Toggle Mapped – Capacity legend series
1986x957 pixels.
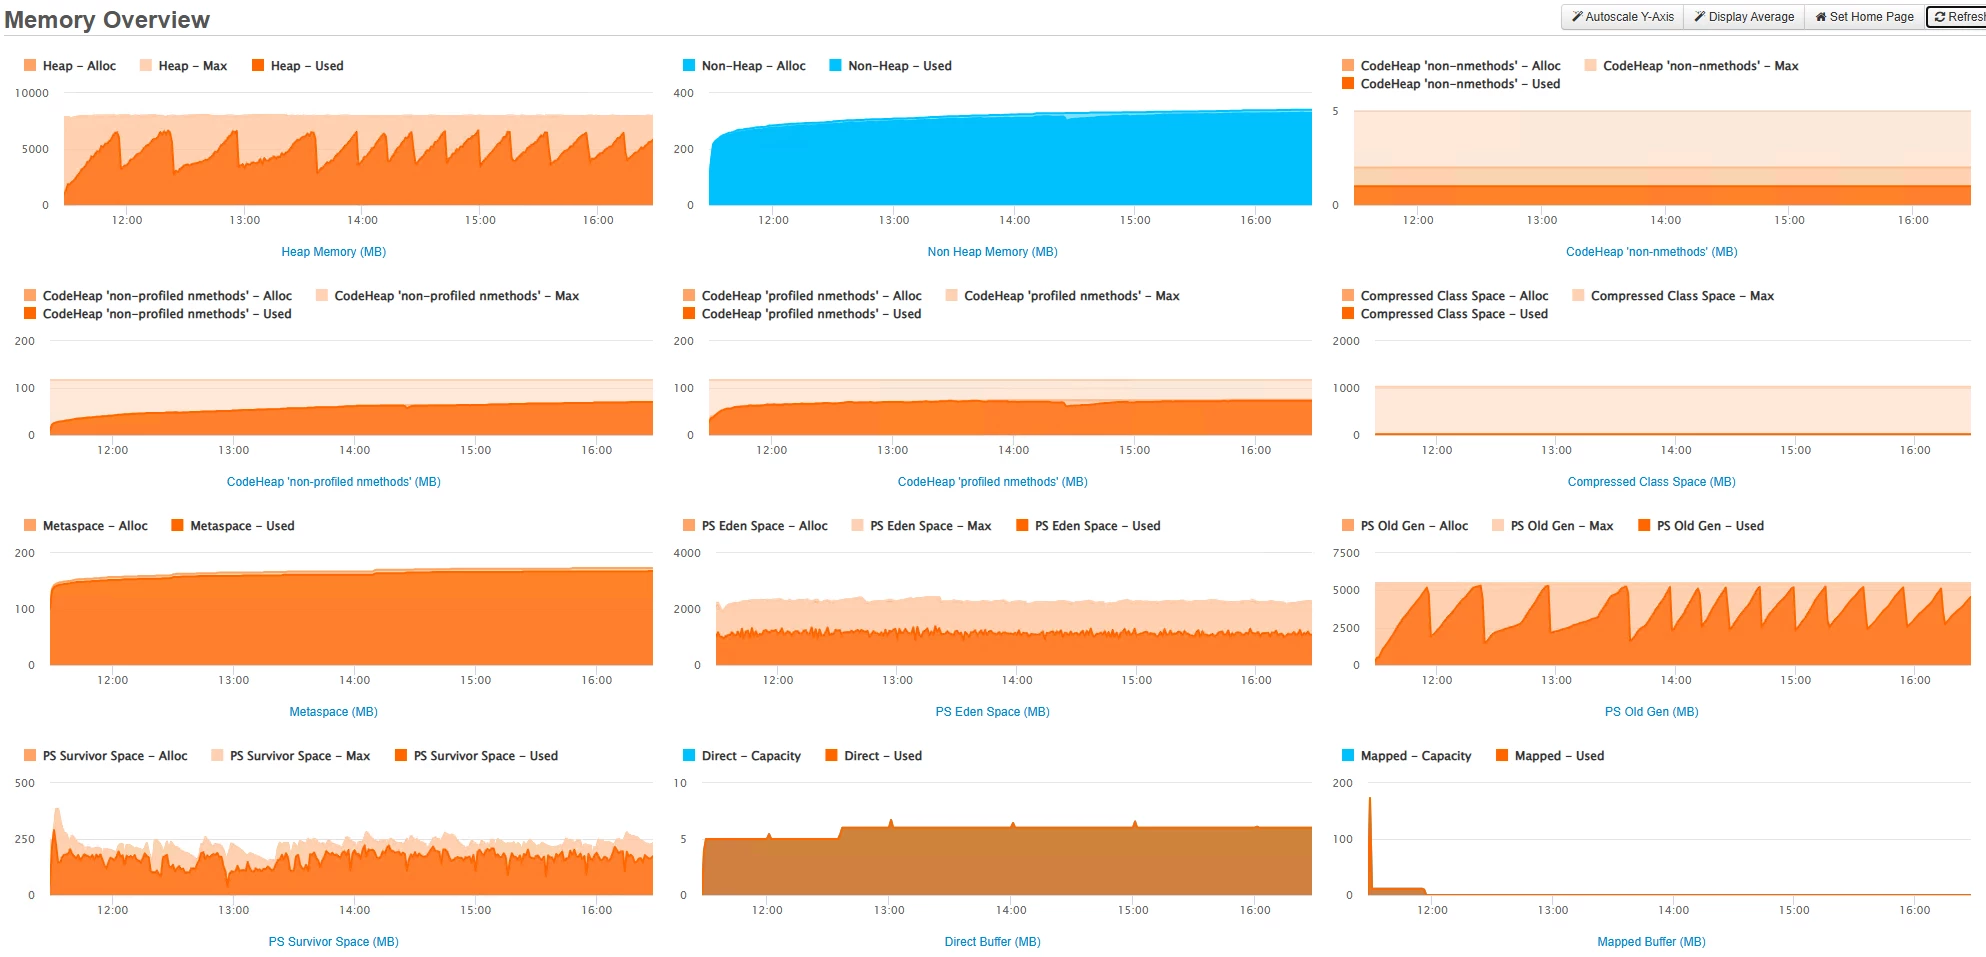point(1407,756)
